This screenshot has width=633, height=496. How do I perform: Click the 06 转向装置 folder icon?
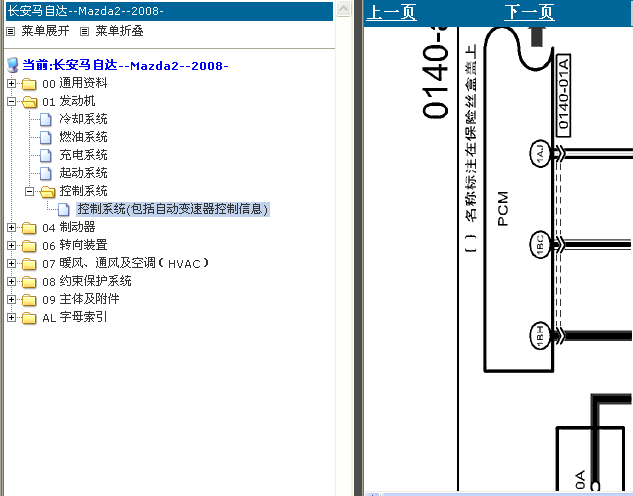tap(29, 246)
